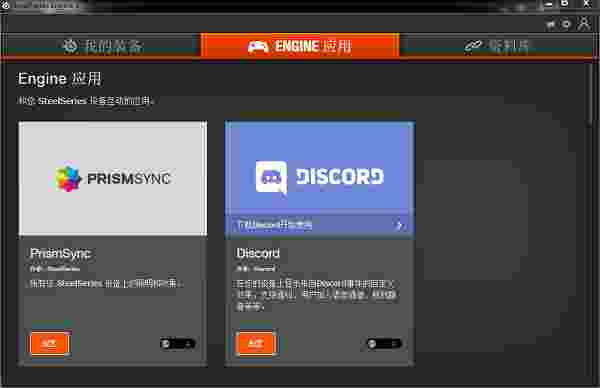Click the gear icon on the first tab
The image size is (600, 388).
[x=70, y=46]
